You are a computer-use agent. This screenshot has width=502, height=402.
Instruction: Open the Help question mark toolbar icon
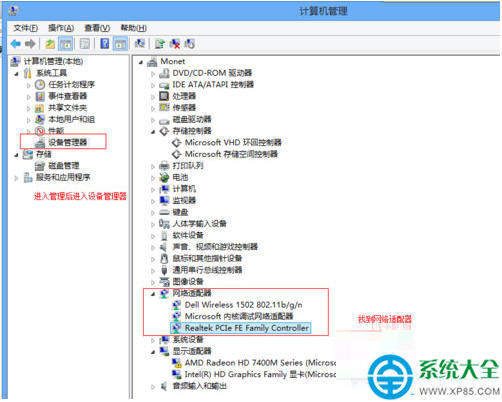(105, 44)
